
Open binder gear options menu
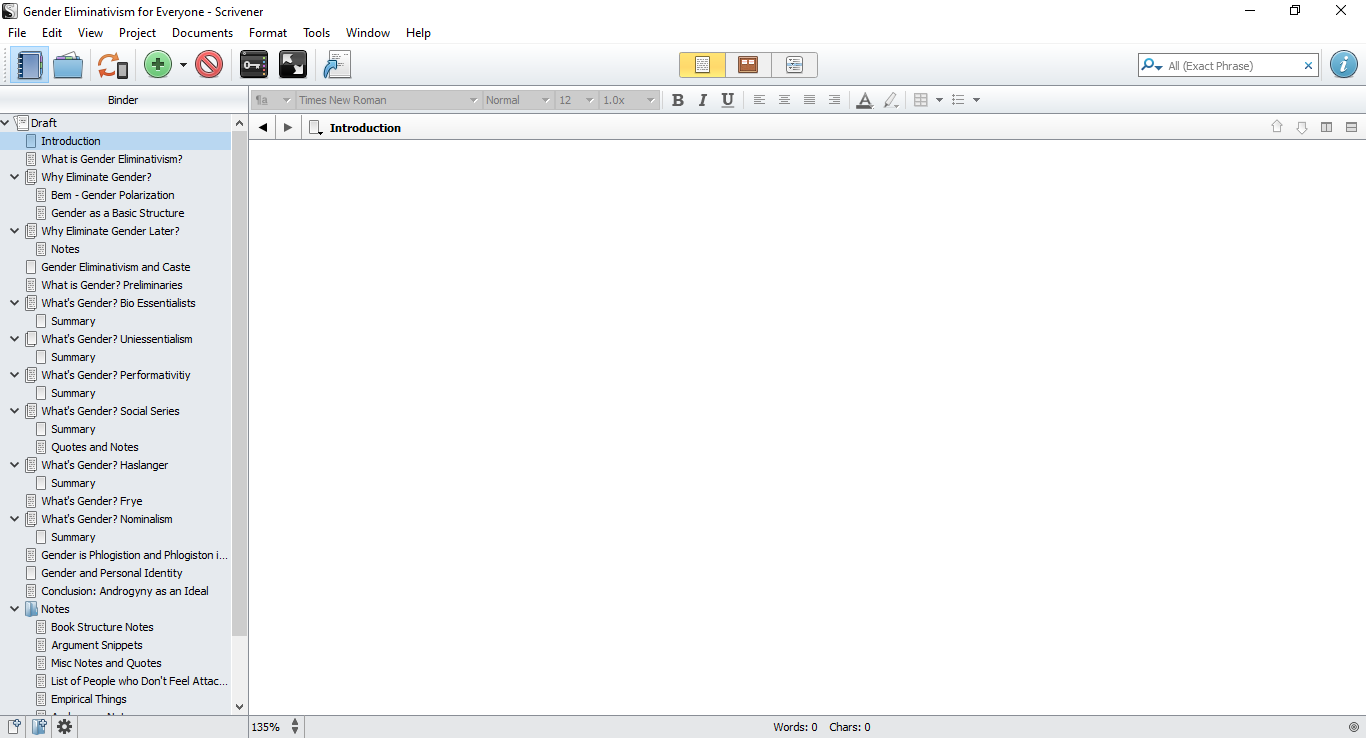pos(65,727)
